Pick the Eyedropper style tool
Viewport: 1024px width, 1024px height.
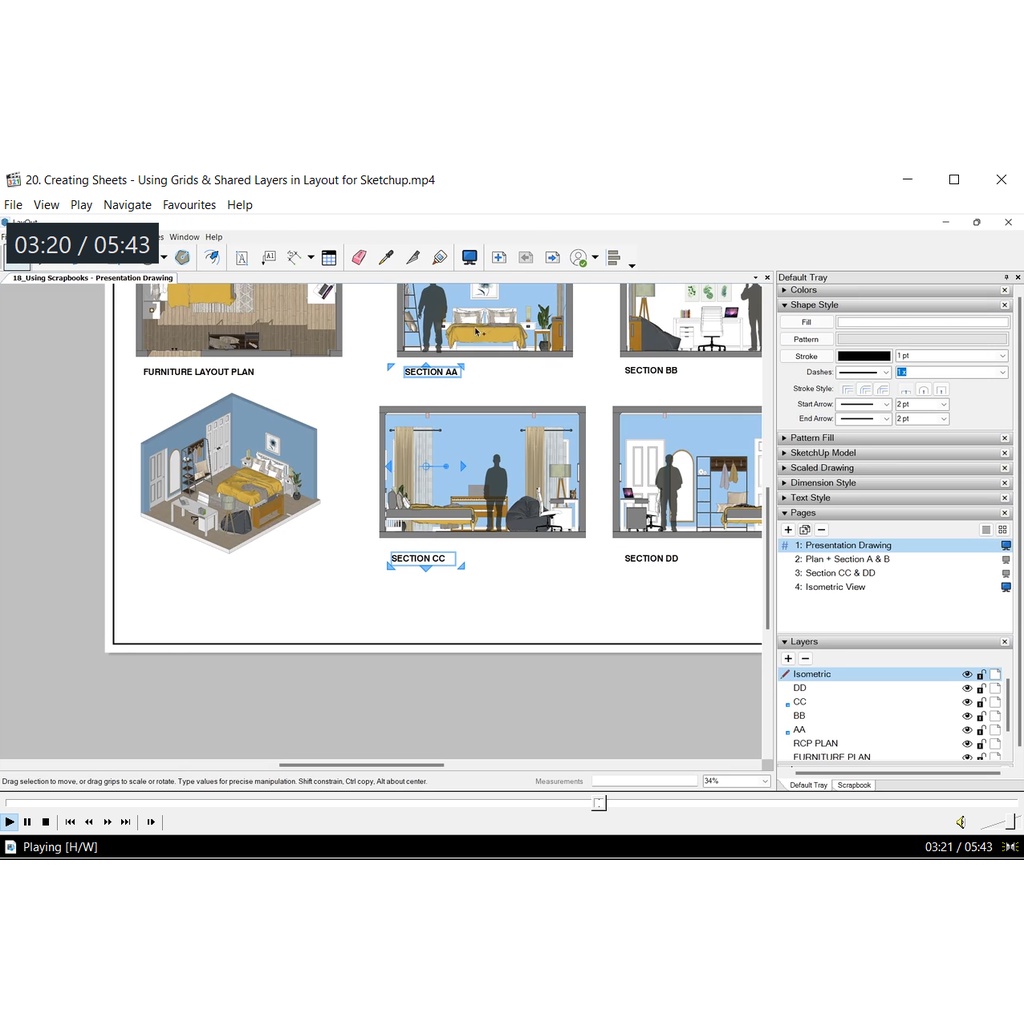coord(386,258)
